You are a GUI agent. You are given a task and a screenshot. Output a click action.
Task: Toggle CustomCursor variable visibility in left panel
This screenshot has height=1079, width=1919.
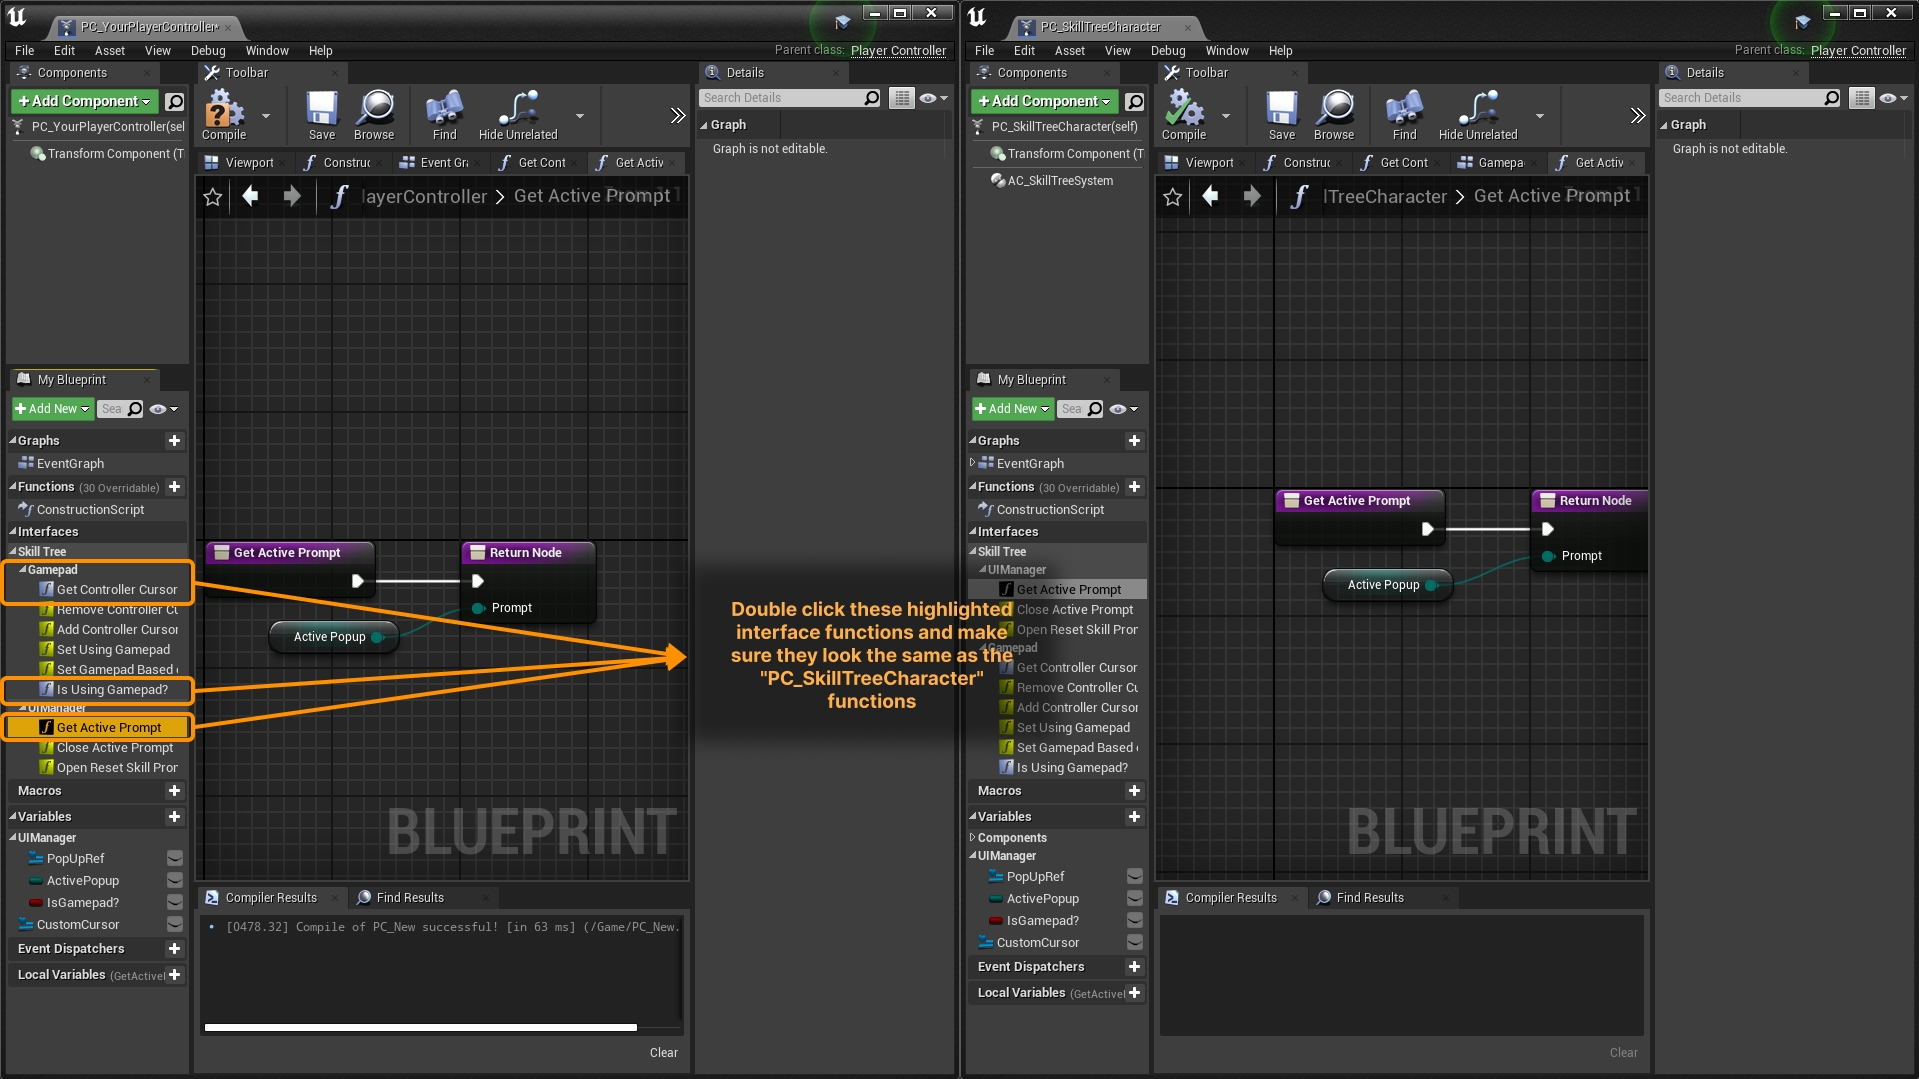175,924
